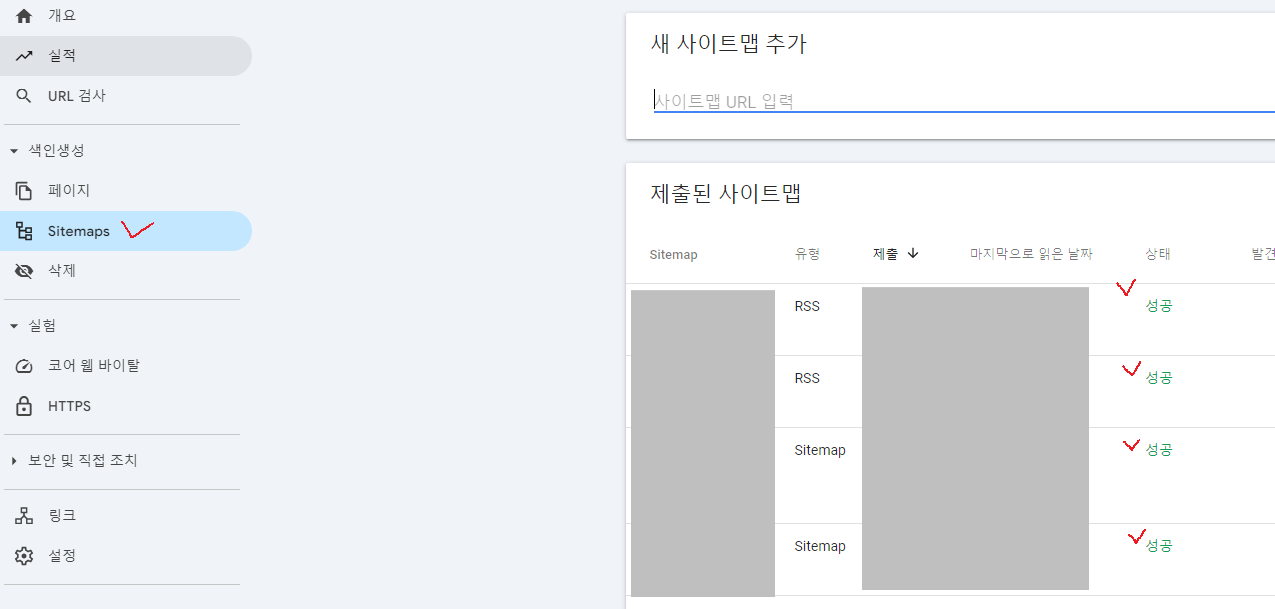1275x609 pixels.
Task: Click the second RSS row type label
Action: pyautogui.click(x=807, y=377)
